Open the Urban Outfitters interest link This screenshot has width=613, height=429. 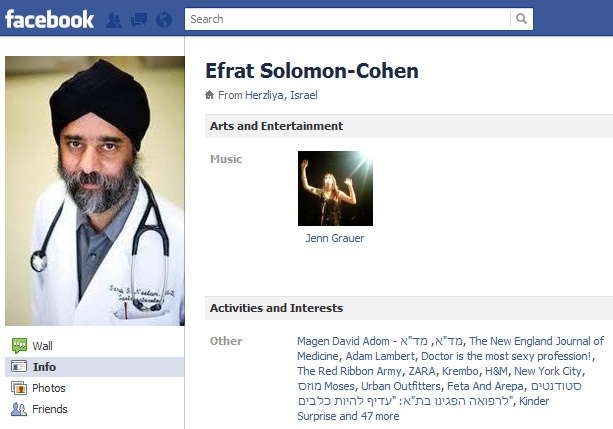[401, 386]
